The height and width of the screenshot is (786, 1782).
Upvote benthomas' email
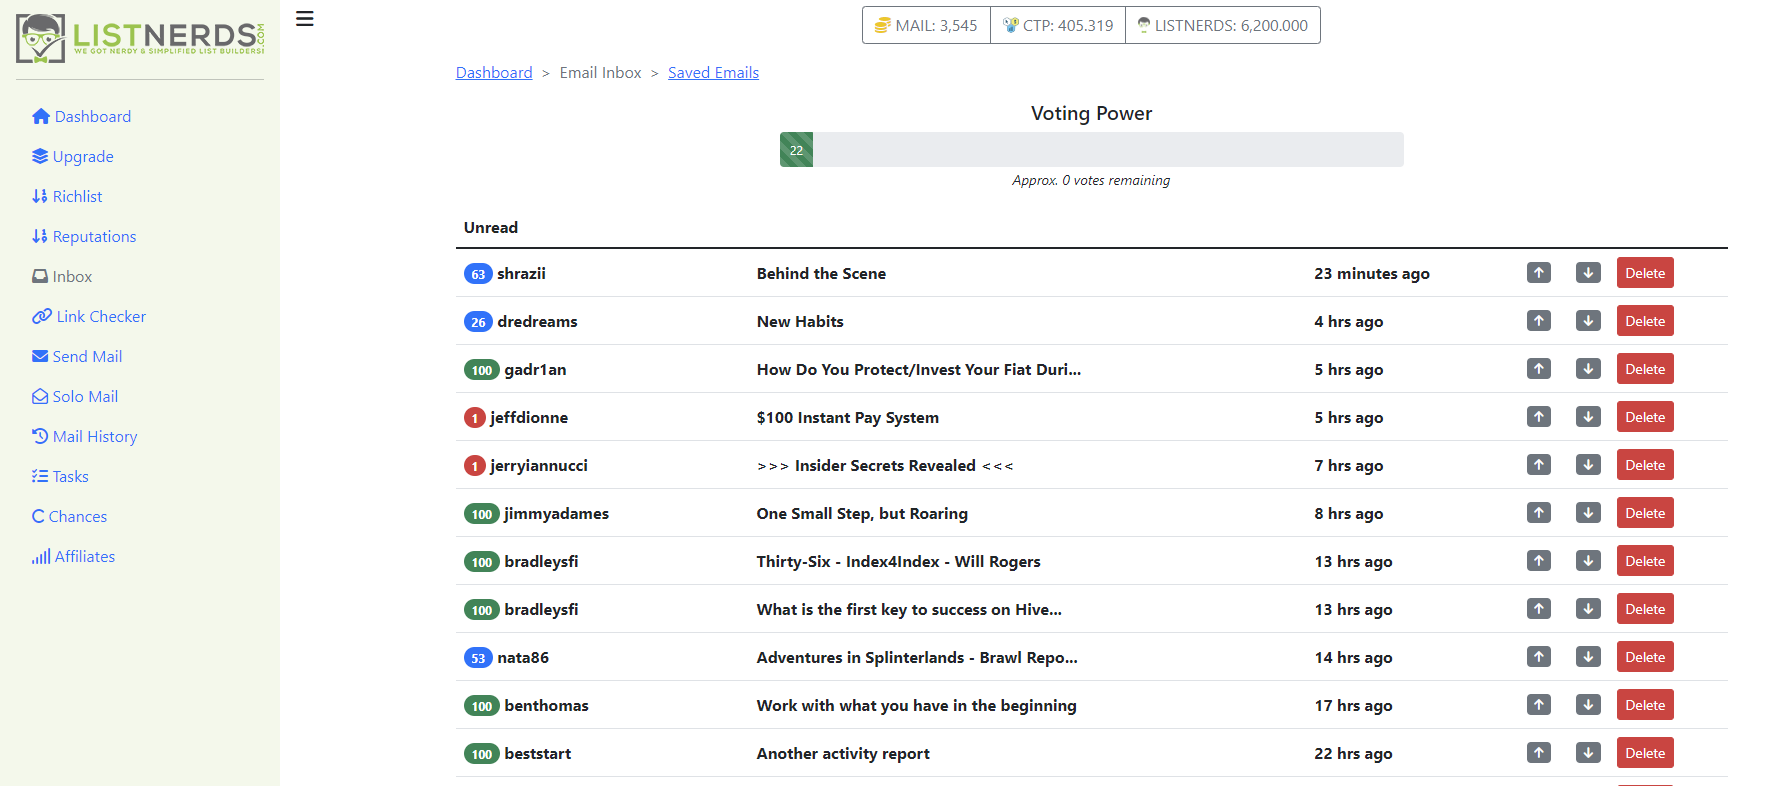coord(1539,705)
